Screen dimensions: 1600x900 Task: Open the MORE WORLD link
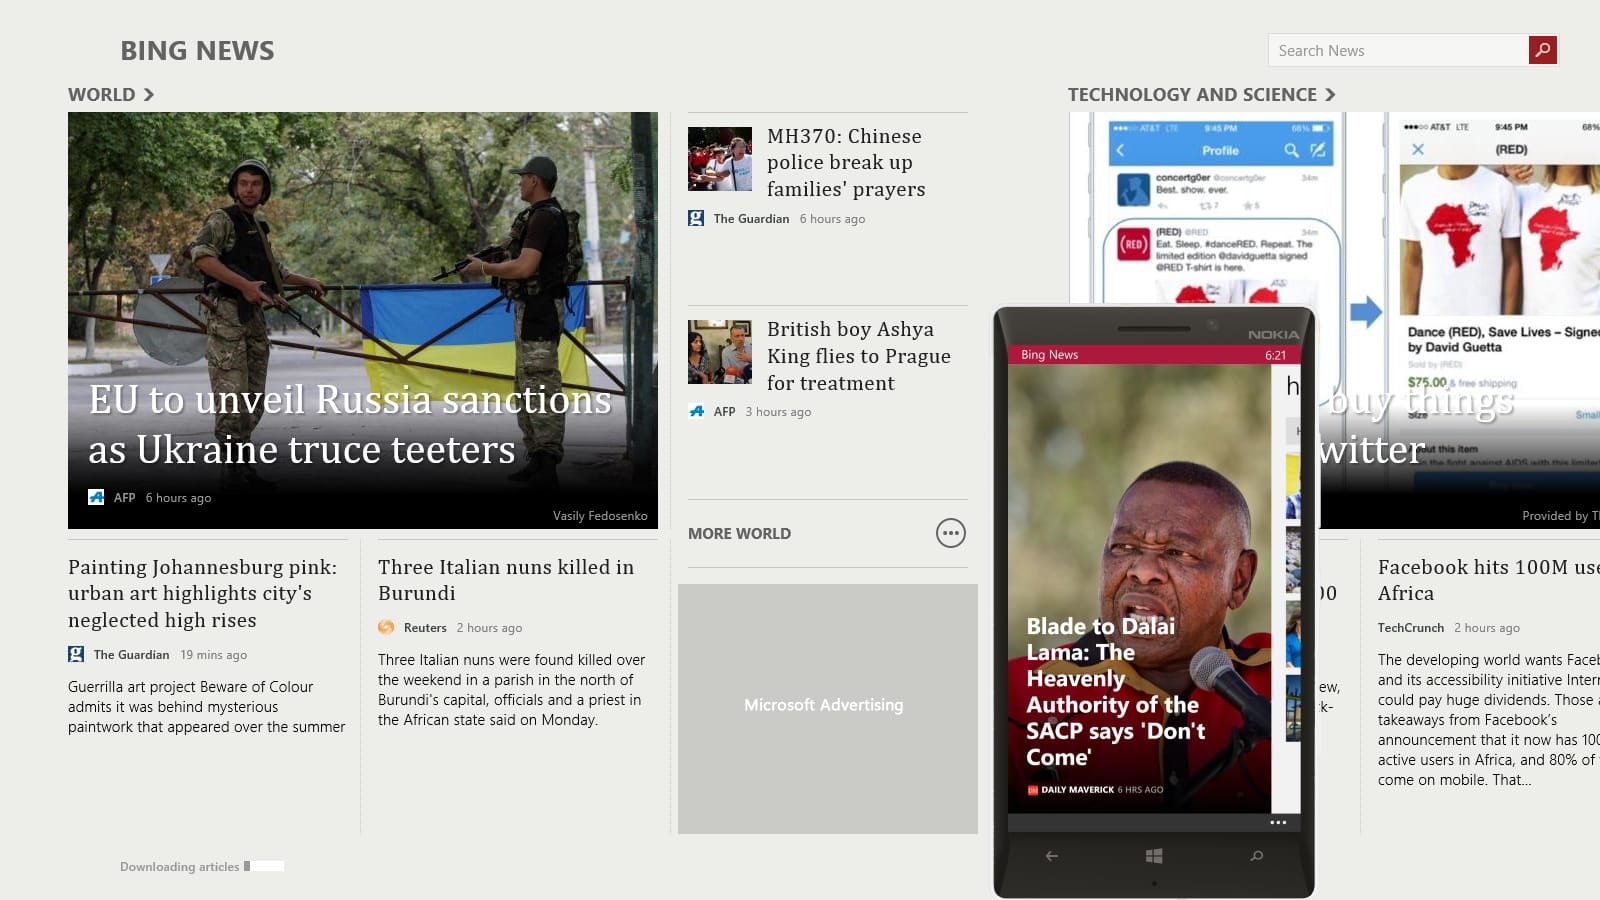[739, 534]
